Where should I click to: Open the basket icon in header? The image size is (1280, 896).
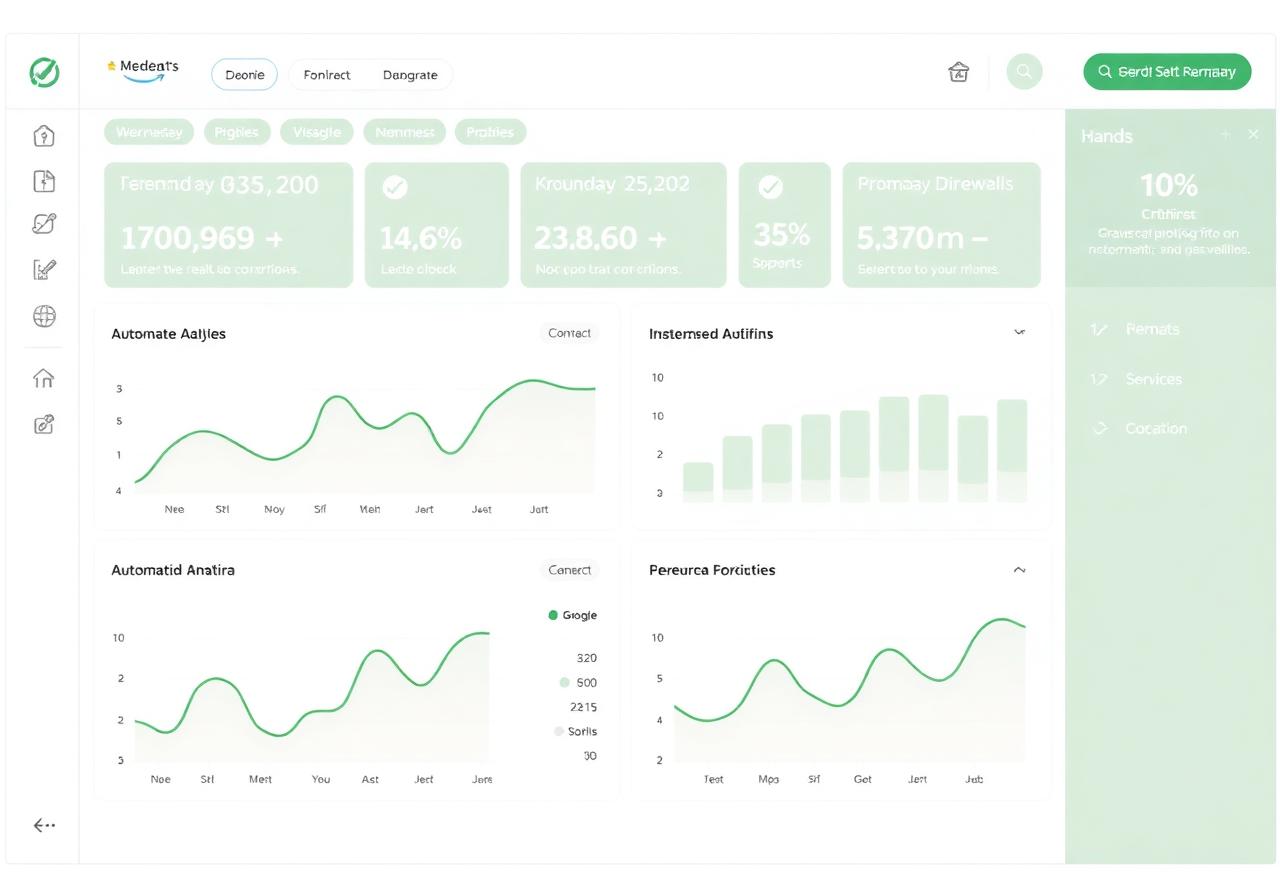[x=958, y=72]
